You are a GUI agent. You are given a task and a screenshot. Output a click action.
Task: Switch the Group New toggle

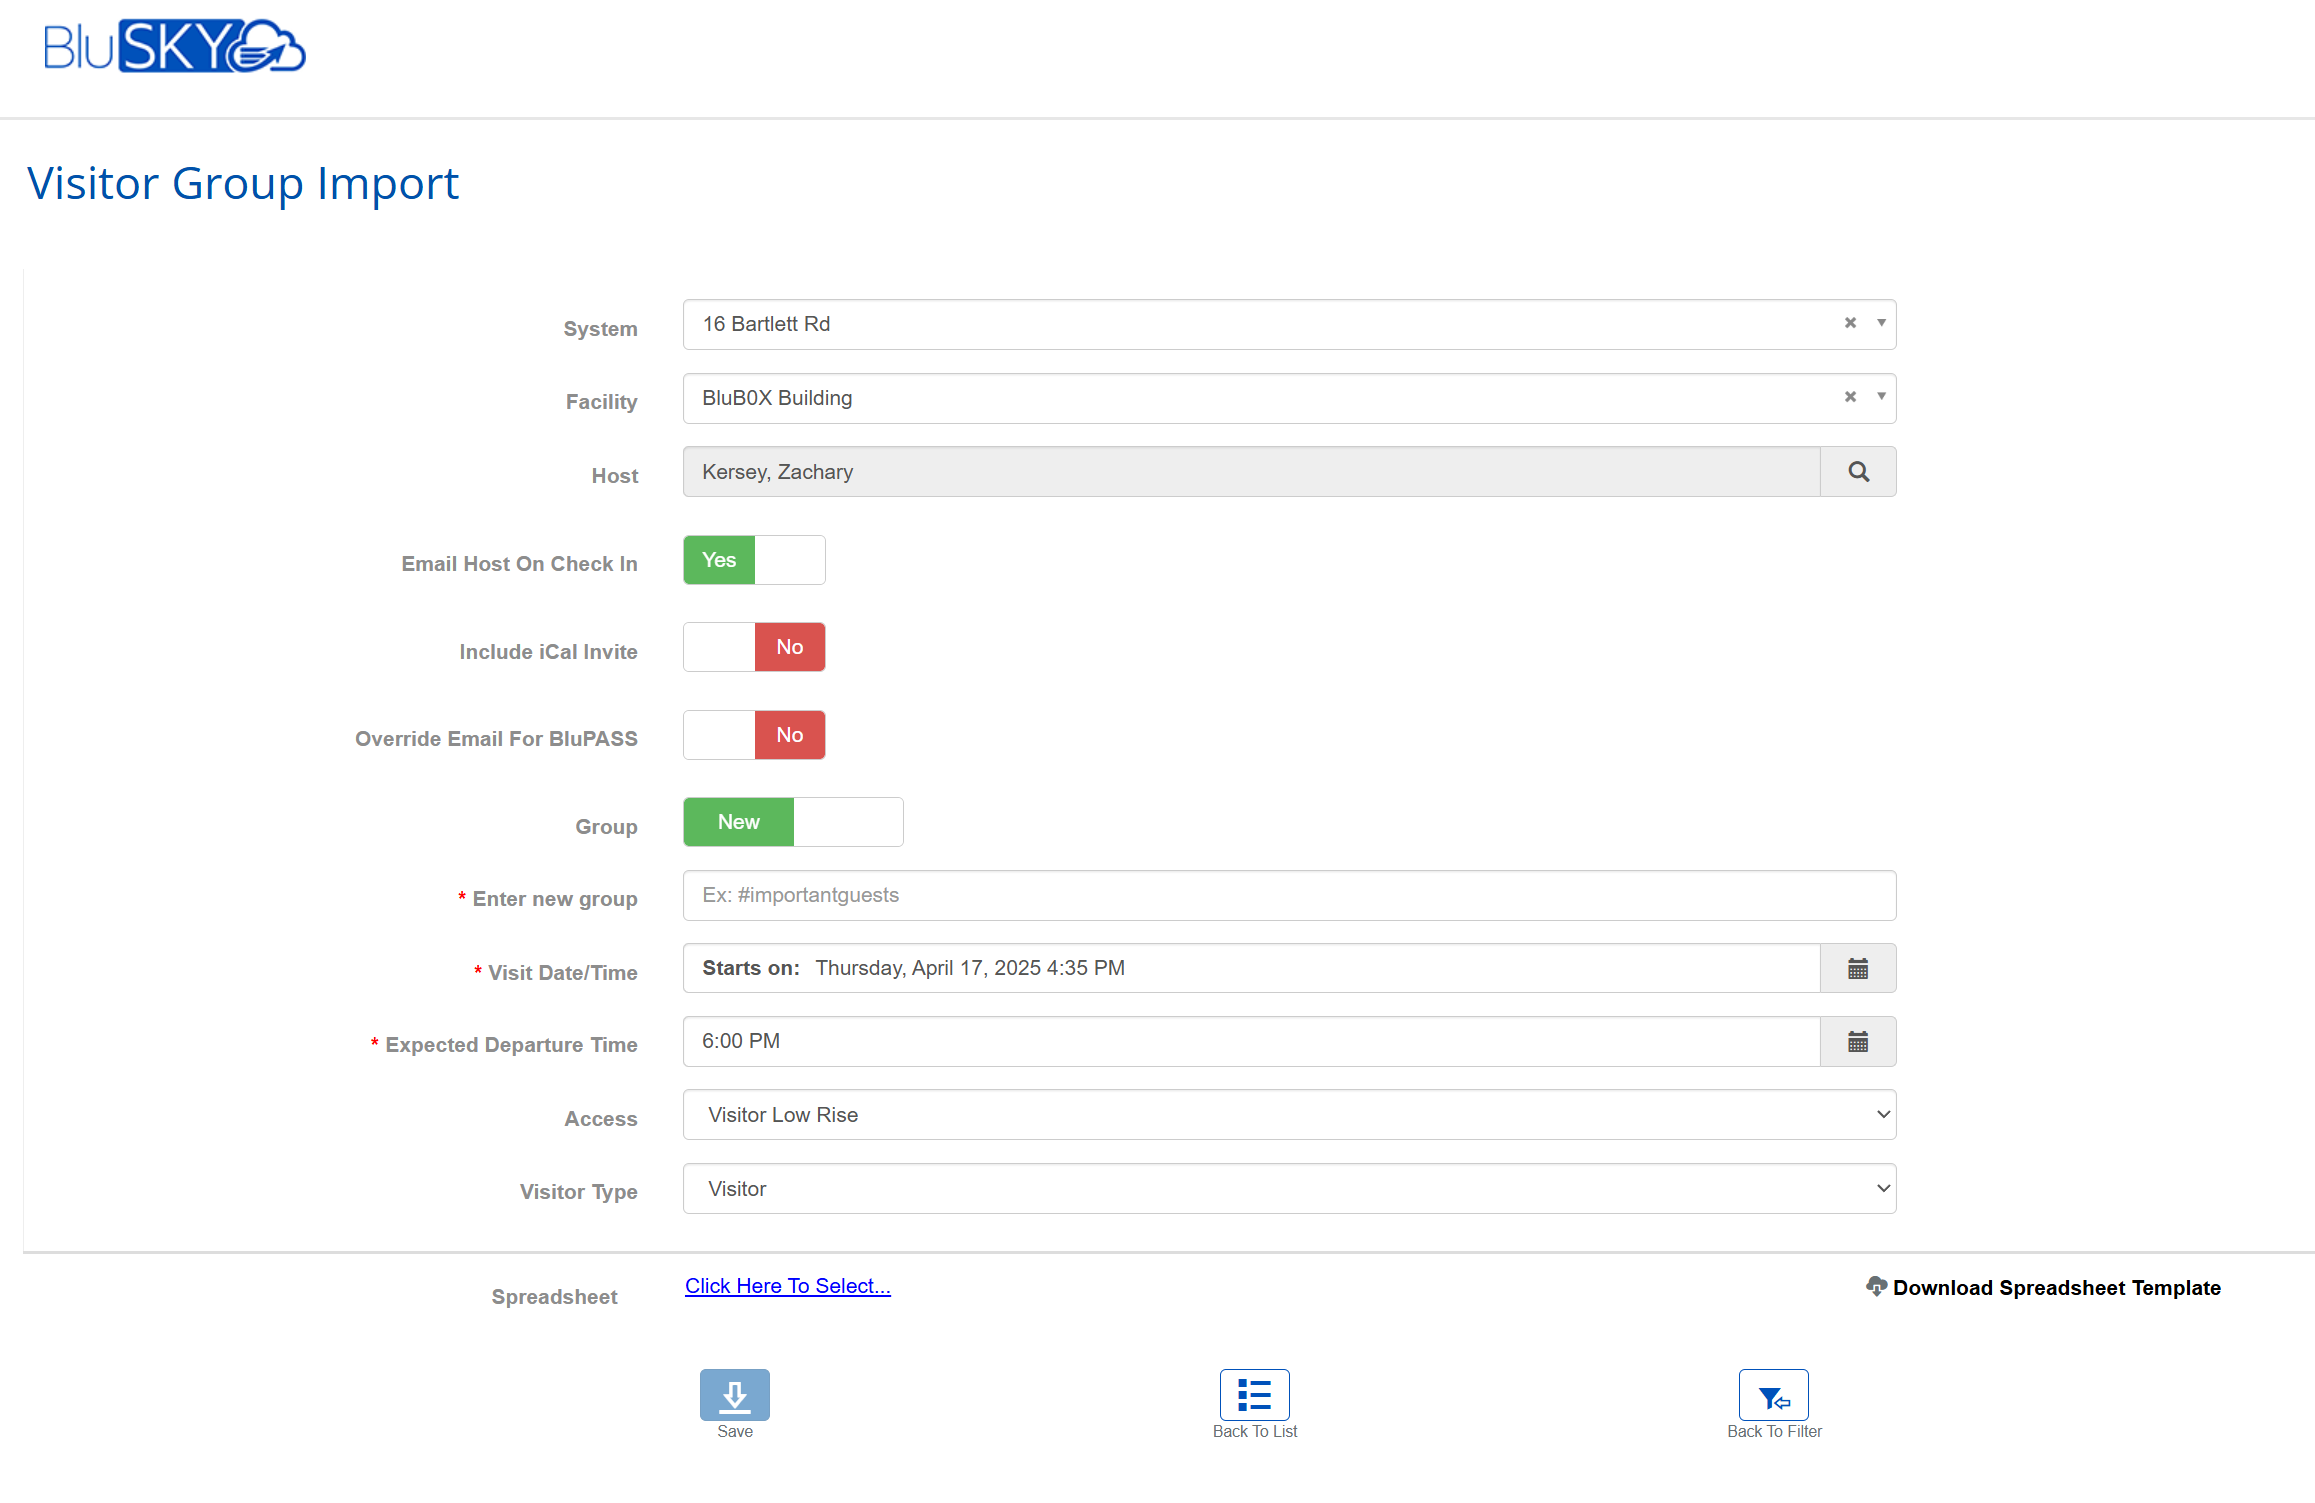pyautogui.click(x=793, y=822)
